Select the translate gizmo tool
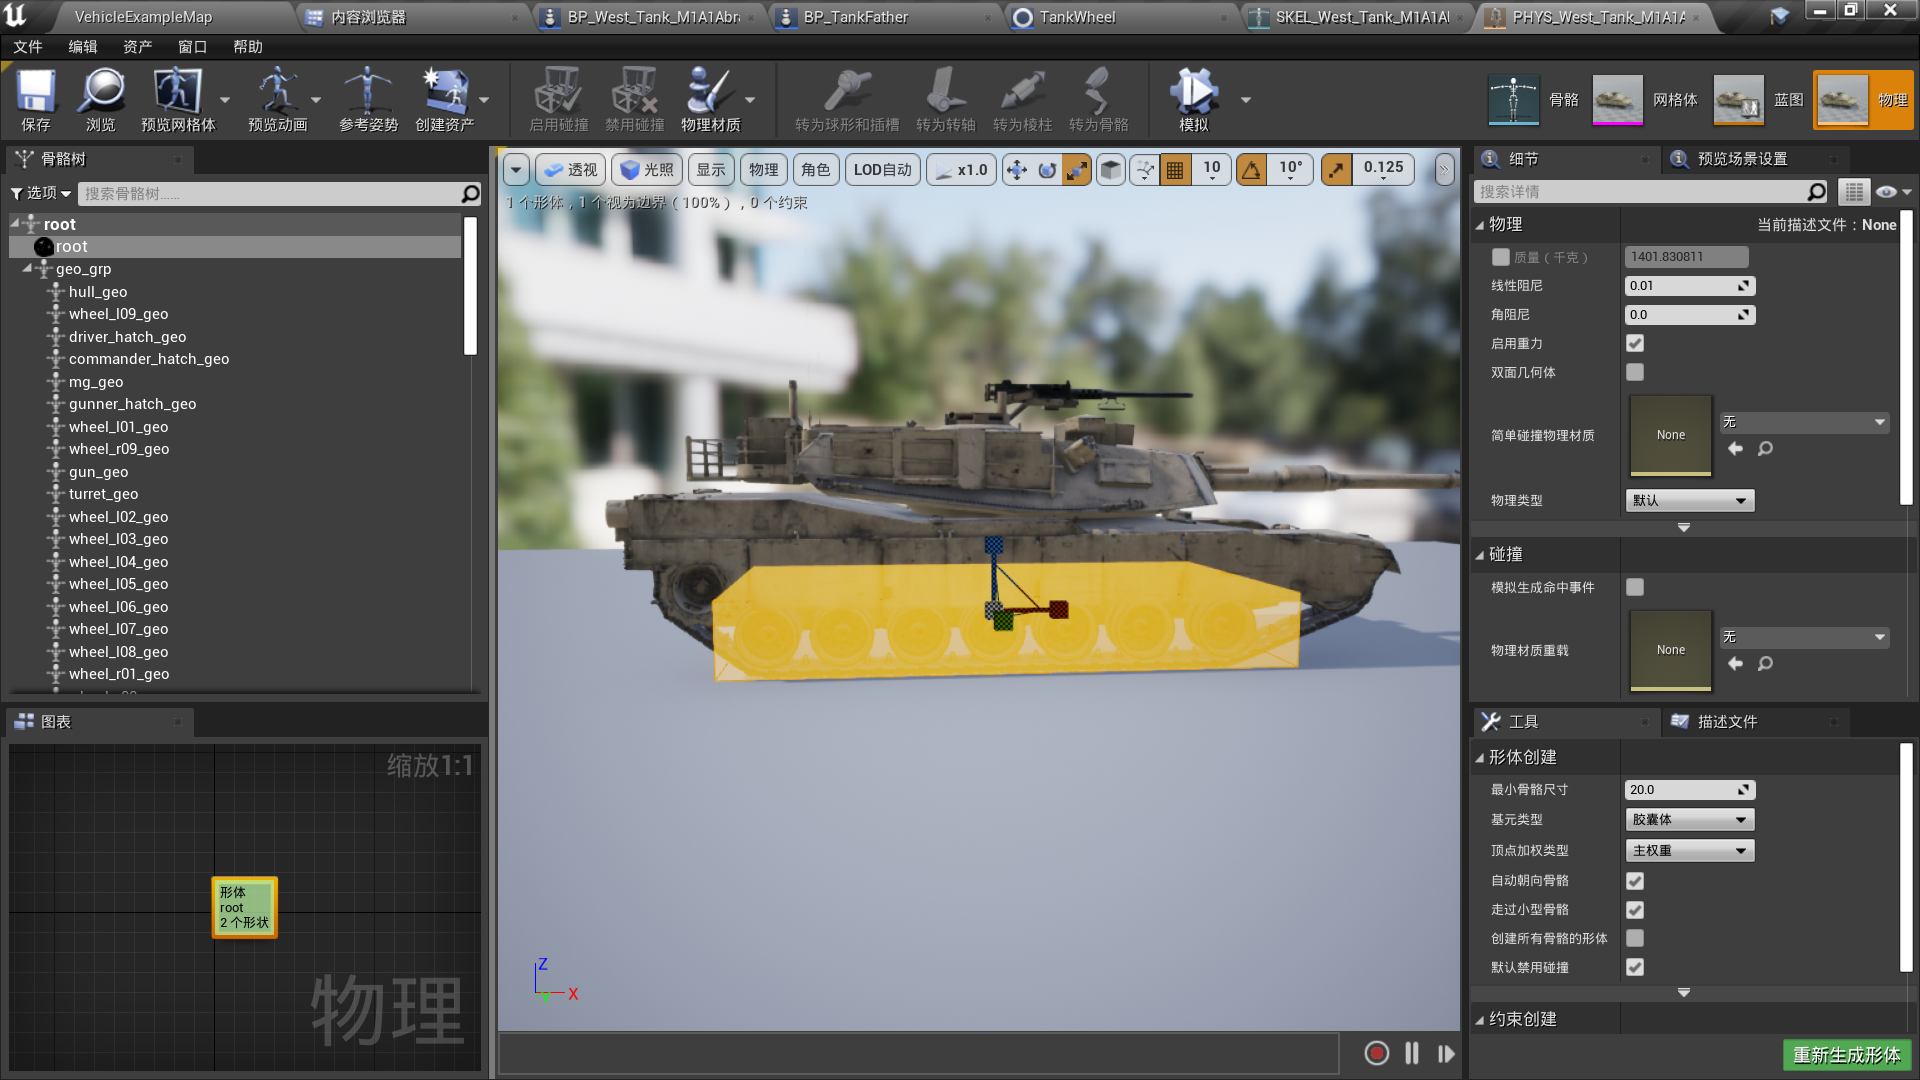The height and width of the screenshot is (1080, 1920). (x=1016, y=170)
